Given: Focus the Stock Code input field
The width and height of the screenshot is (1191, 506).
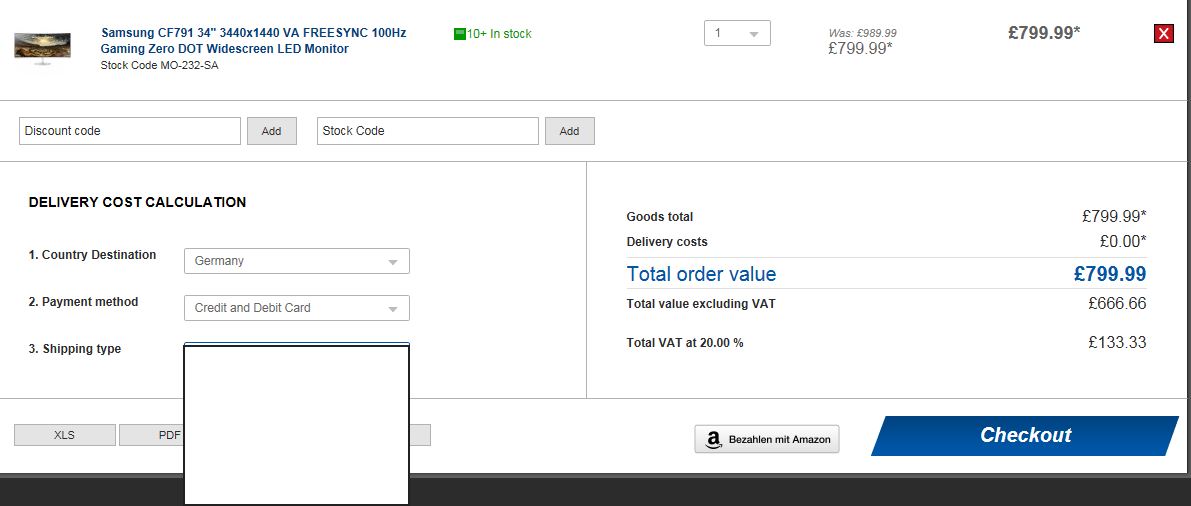Looking at the screenshot, I should point(428,131).
